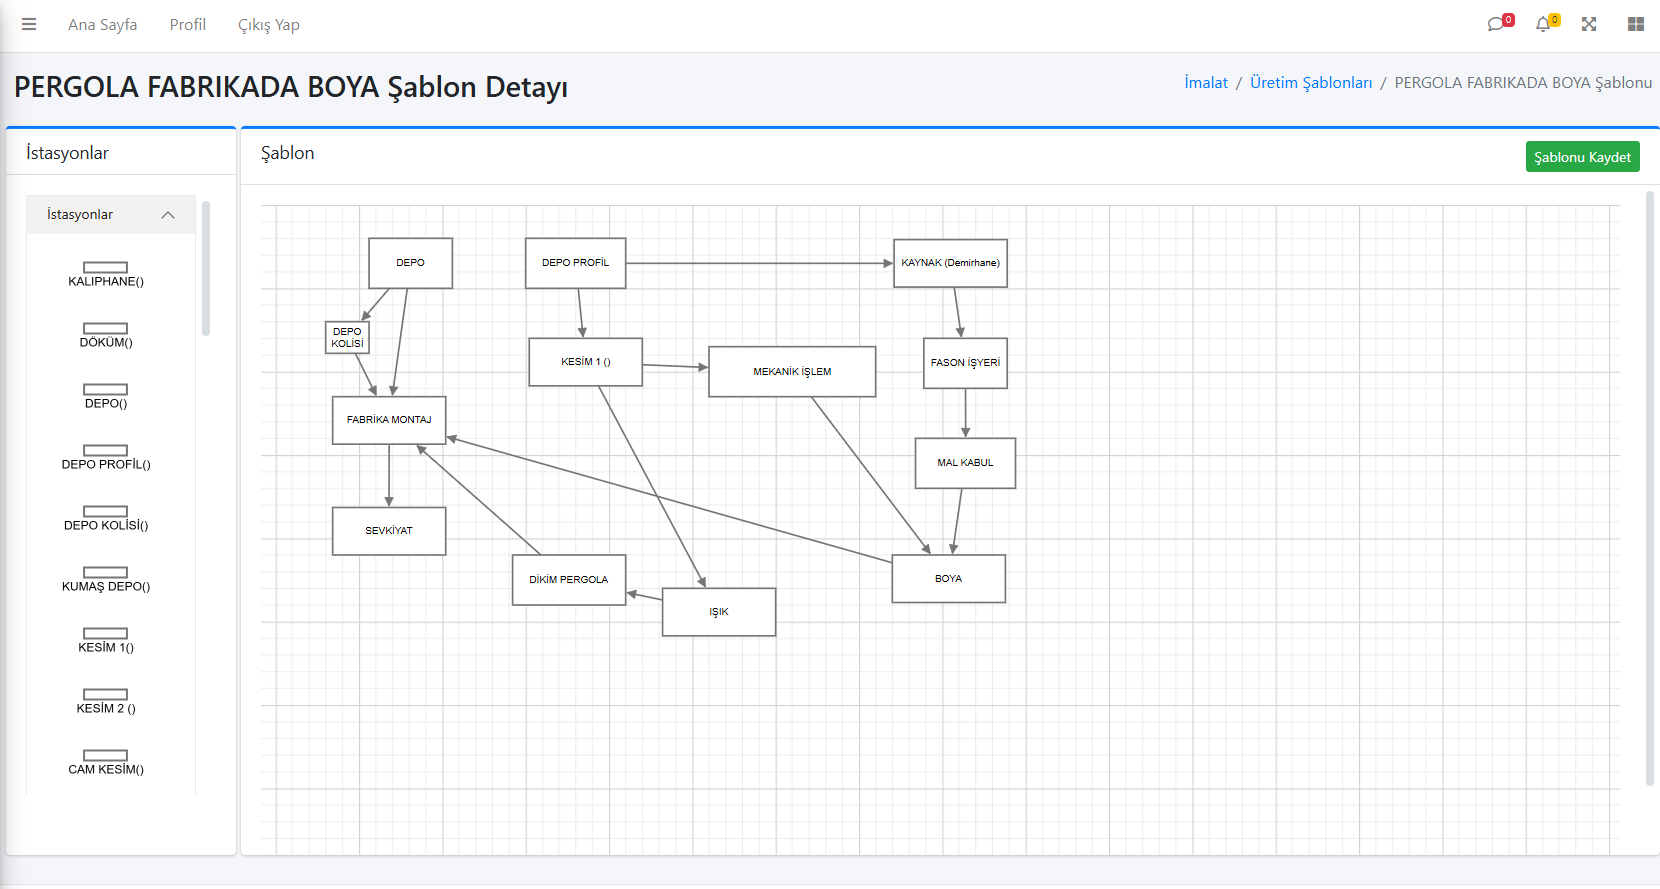Open the Profil menu item
1660x889 pixels.
point(187,25)
